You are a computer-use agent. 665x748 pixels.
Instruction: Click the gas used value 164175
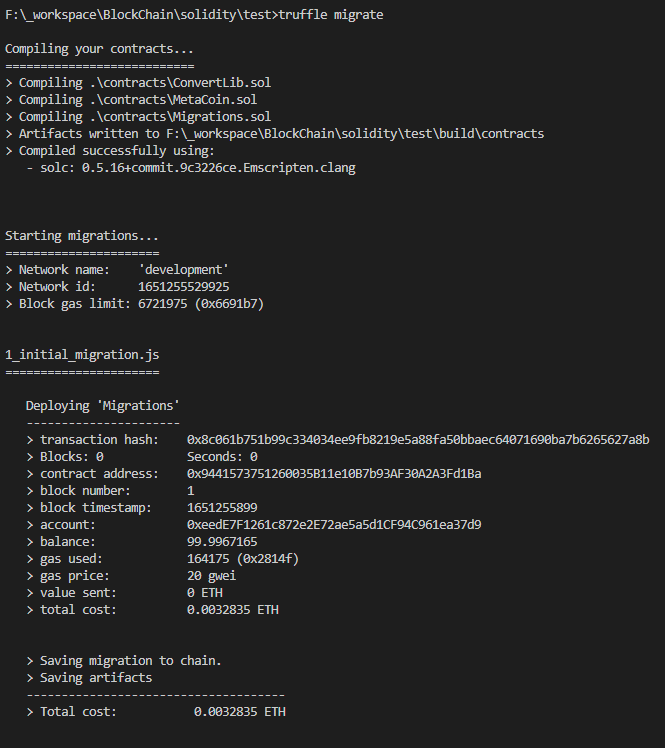(x=208, y=559)
